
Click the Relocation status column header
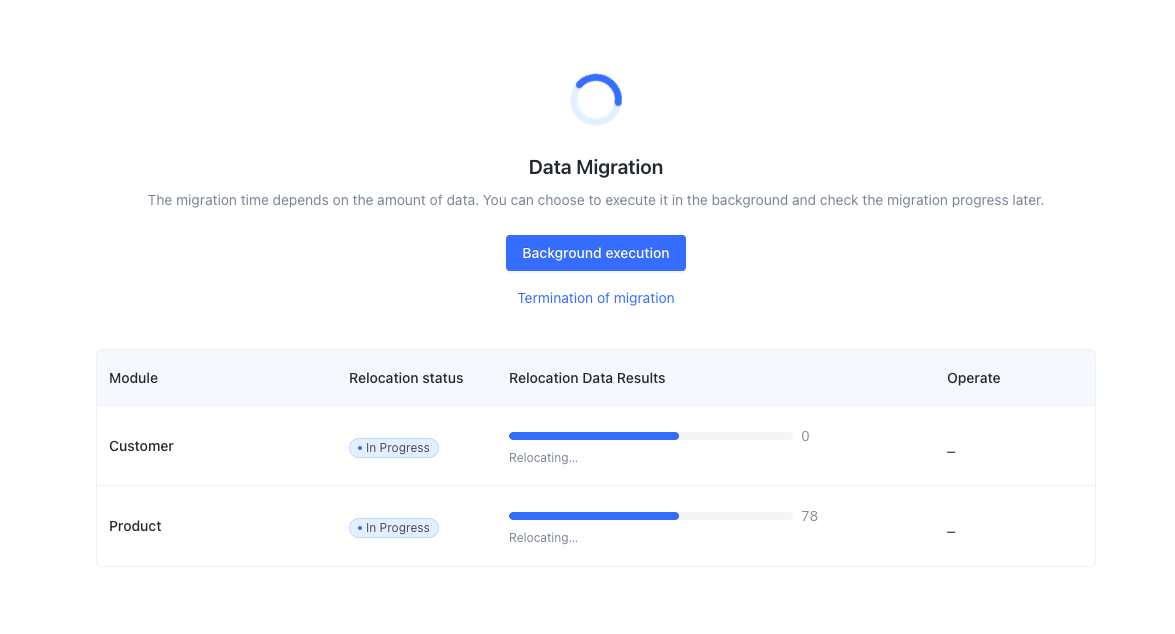(406, 378)
